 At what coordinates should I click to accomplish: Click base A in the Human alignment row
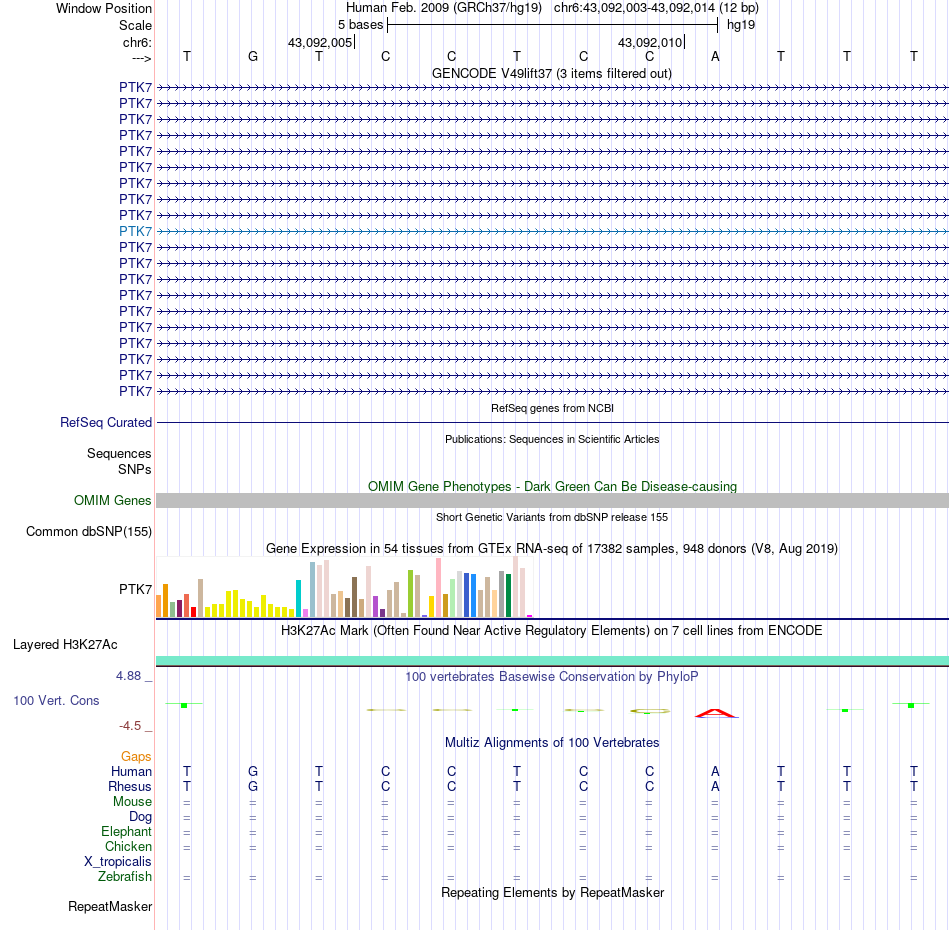point(715,771)
